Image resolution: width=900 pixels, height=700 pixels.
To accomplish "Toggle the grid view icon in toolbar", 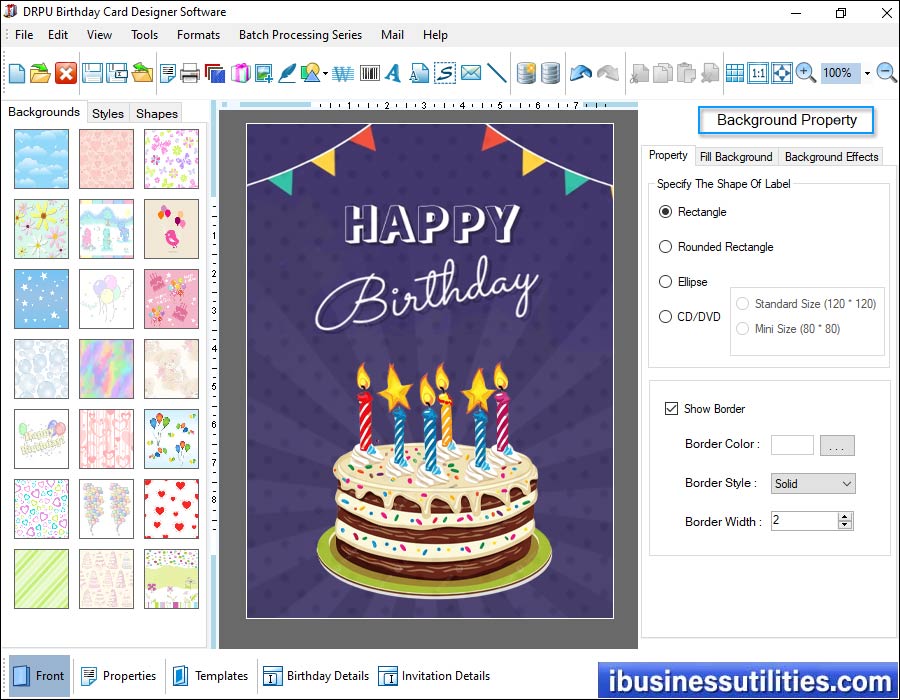I will tap(735, 73).
